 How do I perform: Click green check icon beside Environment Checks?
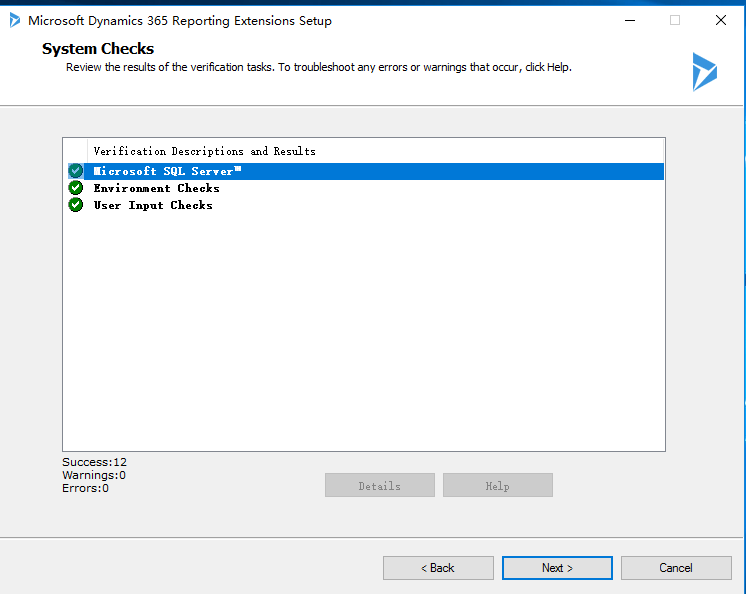point(76,188)
